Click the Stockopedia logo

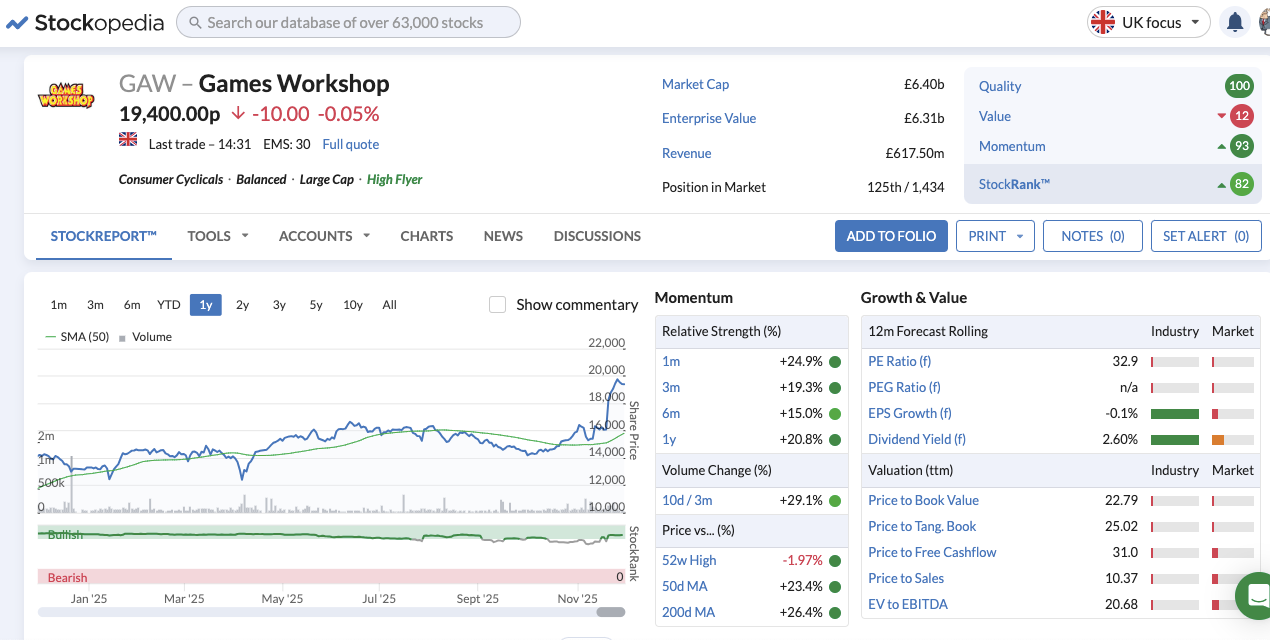coord(85,22)
